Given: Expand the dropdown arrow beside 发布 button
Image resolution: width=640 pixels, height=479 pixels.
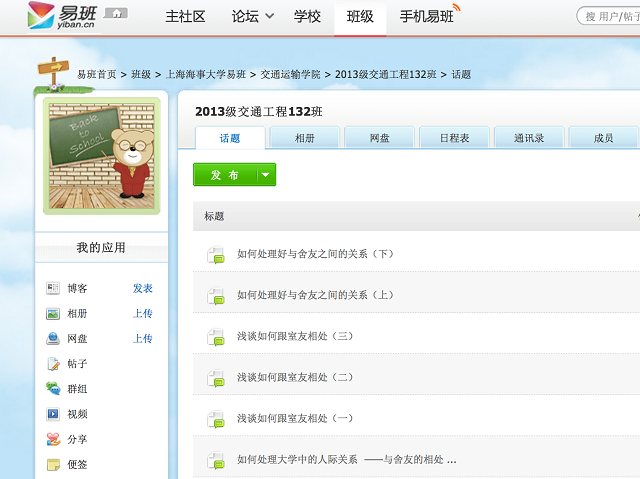Looking at the screenshot, I should [265, 175].
